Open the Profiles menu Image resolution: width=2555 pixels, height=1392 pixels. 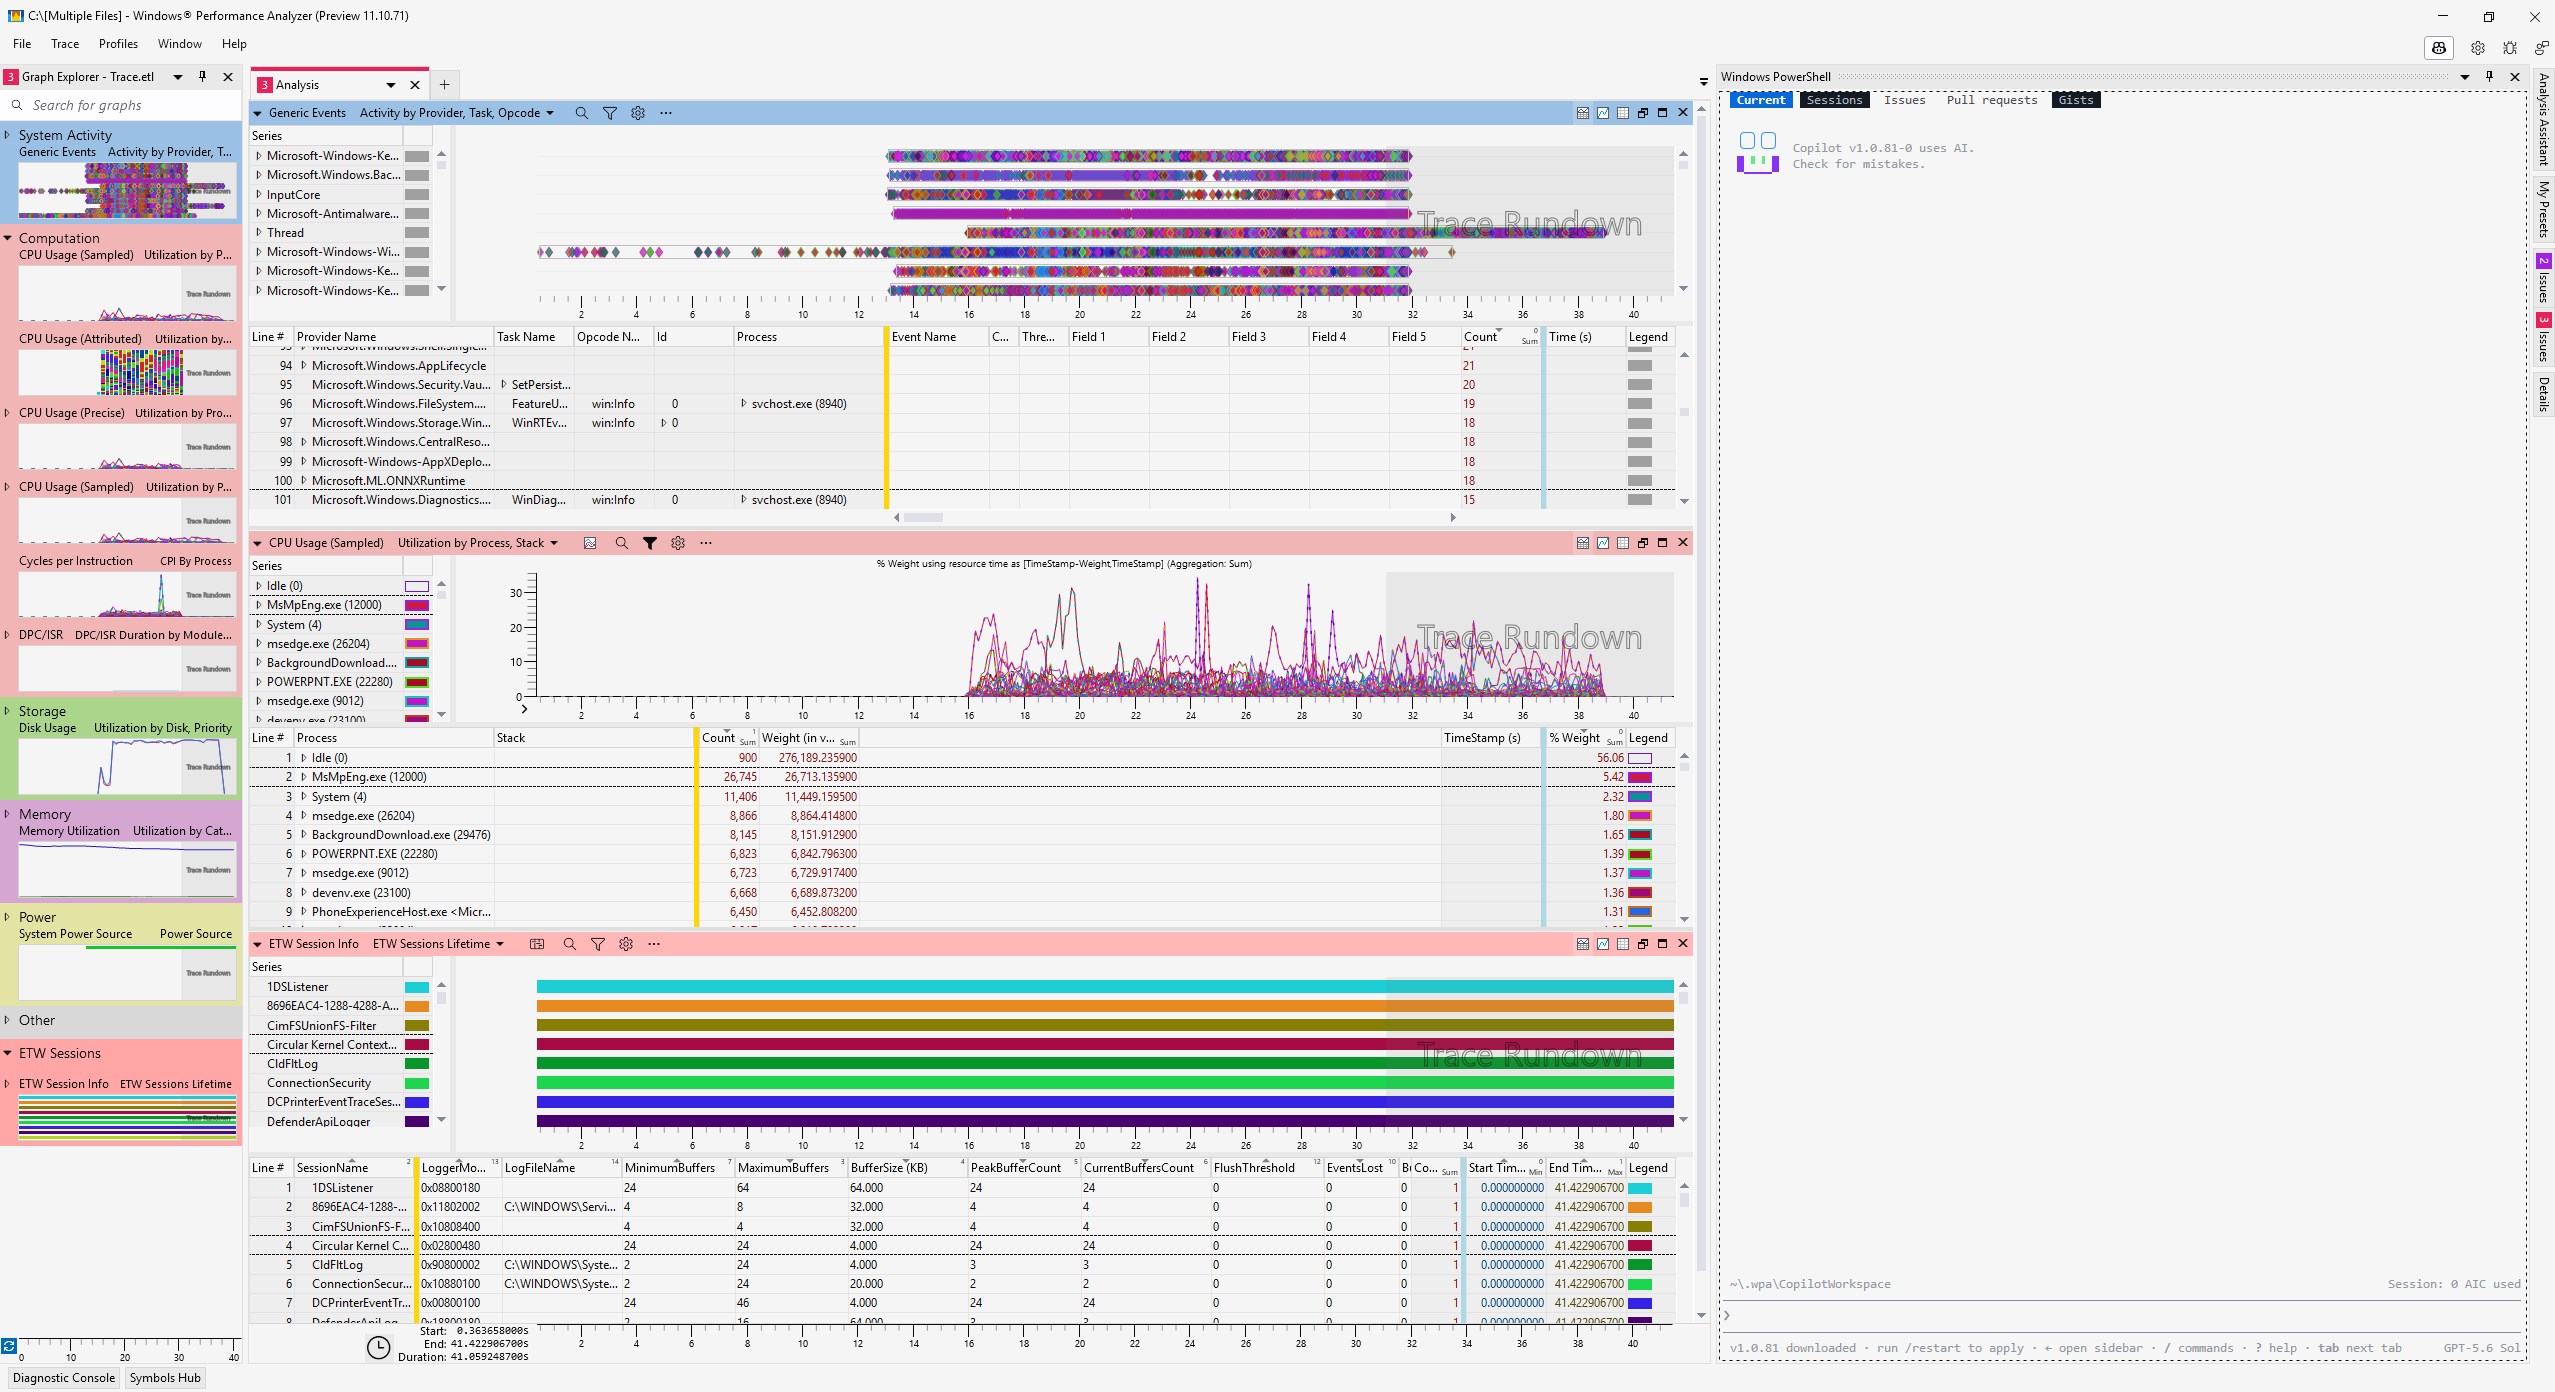(x=118, y=44)
